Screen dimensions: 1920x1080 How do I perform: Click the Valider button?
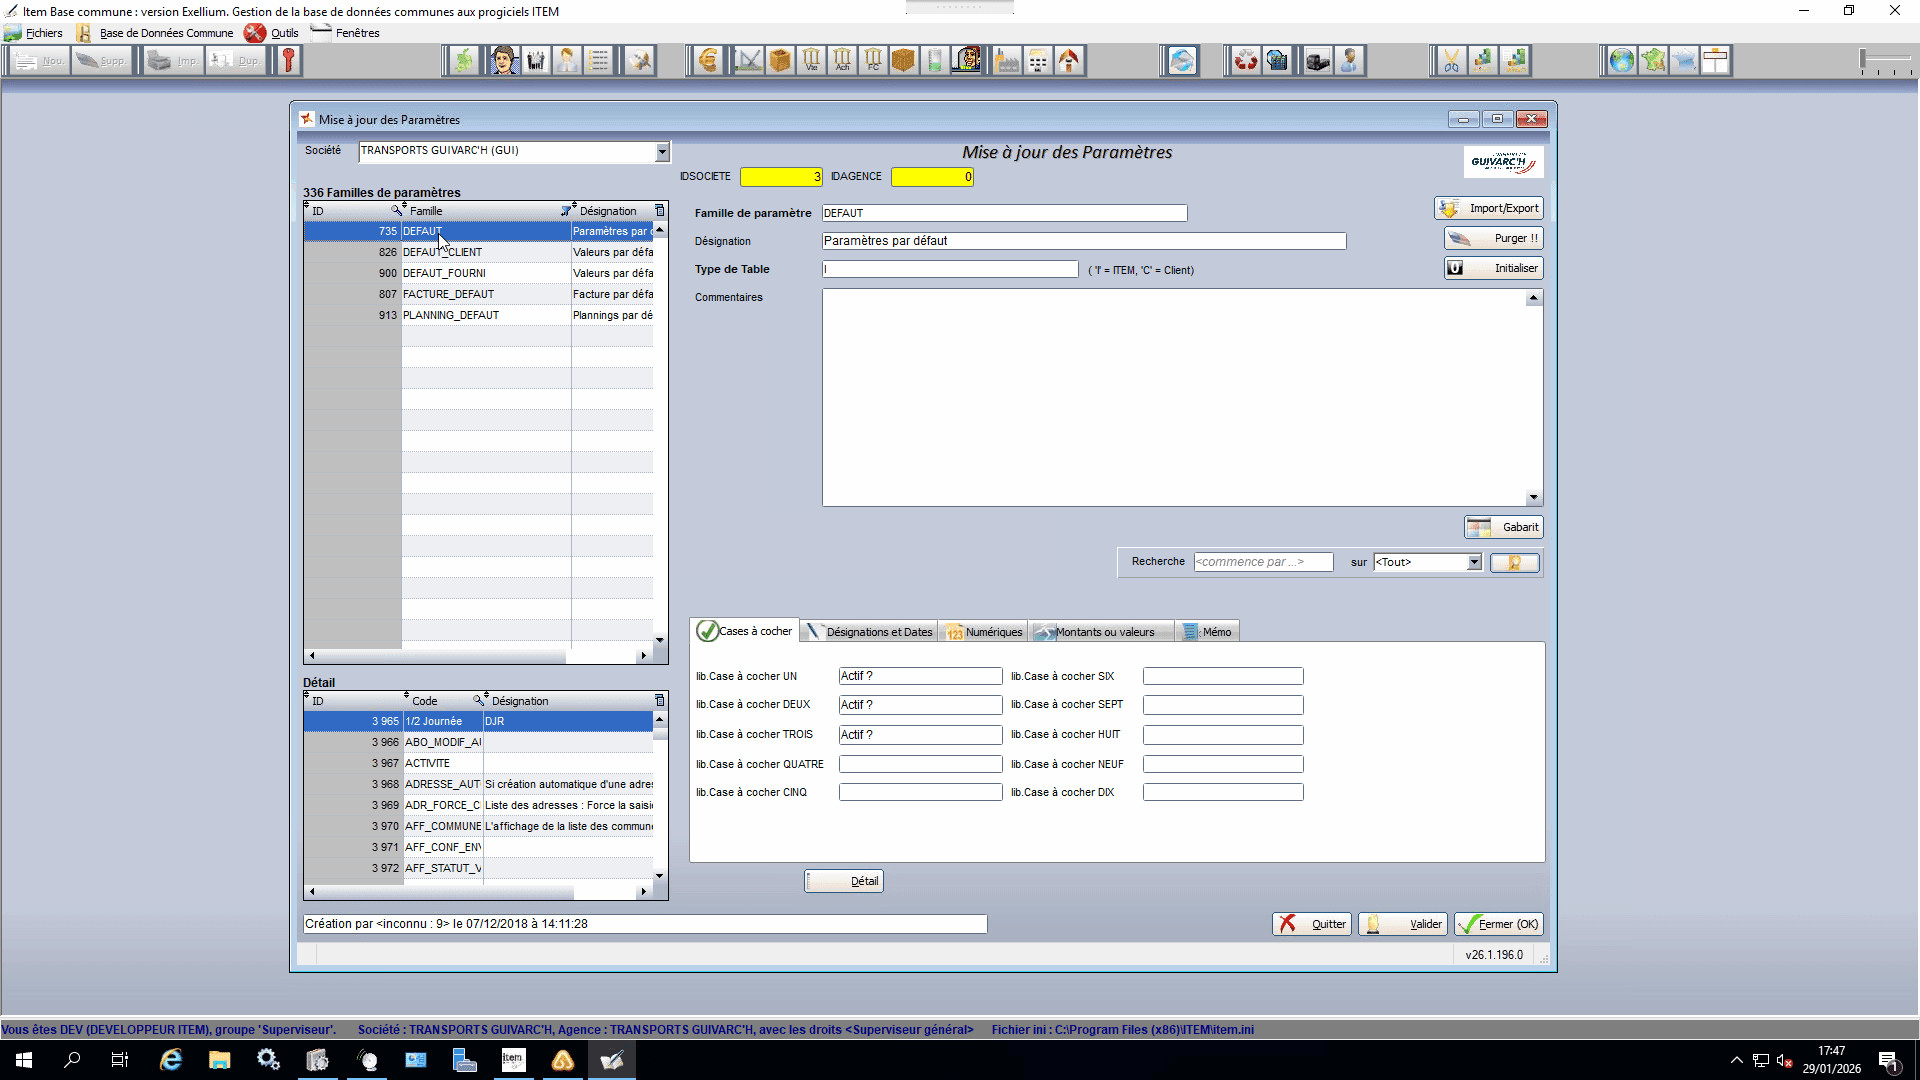(1404, 924)
